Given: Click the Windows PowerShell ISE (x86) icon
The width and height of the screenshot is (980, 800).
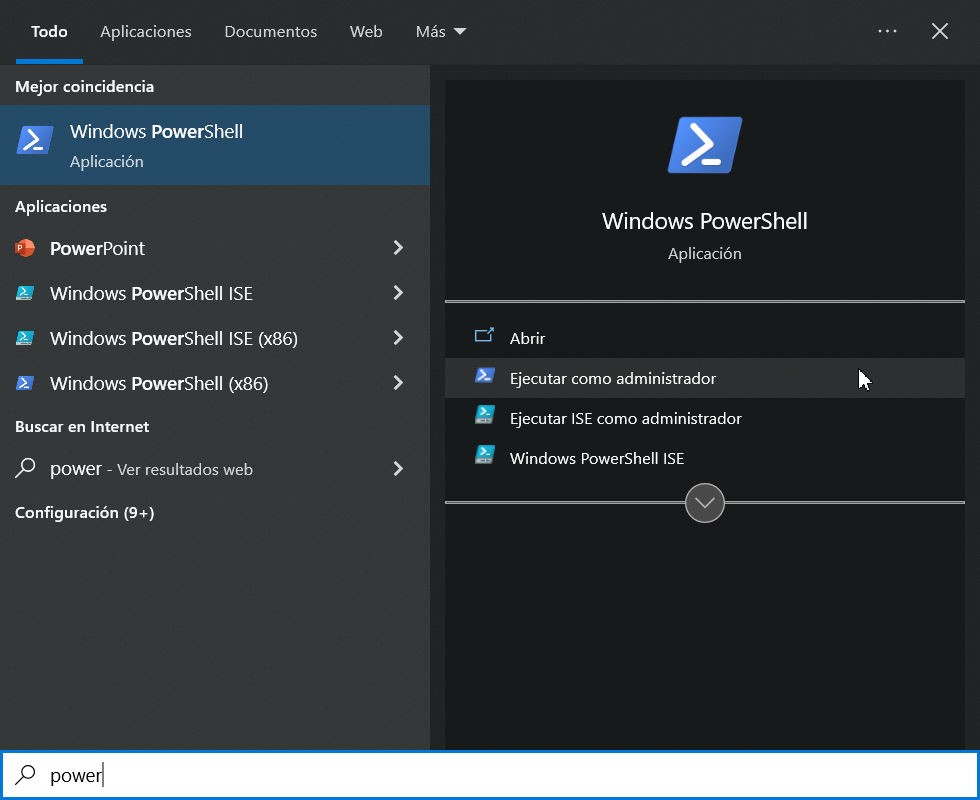Looking at the screenshot, I should (x=25, y=338).
